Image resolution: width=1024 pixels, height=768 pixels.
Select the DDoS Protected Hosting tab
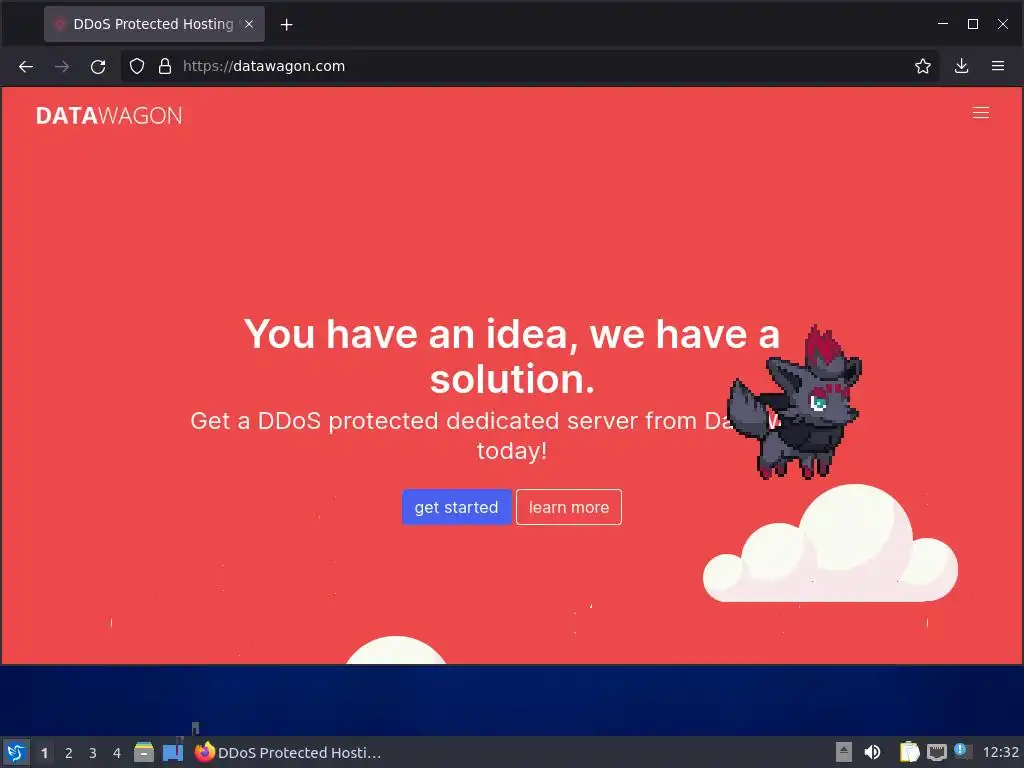pyautogui.click(x=154, y=24)
